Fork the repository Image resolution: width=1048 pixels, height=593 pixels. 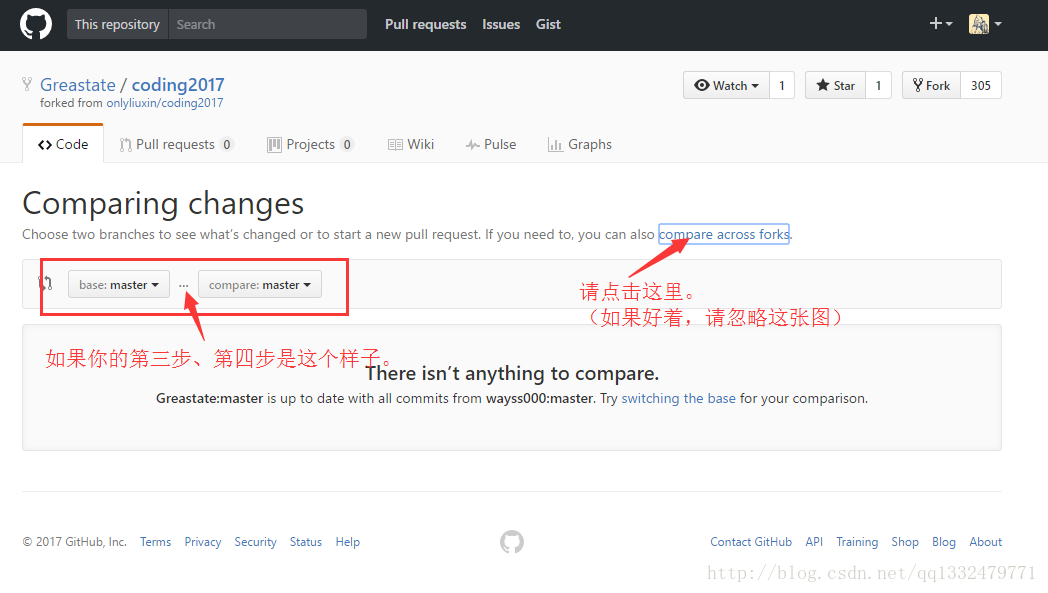[x=931, y=86]
